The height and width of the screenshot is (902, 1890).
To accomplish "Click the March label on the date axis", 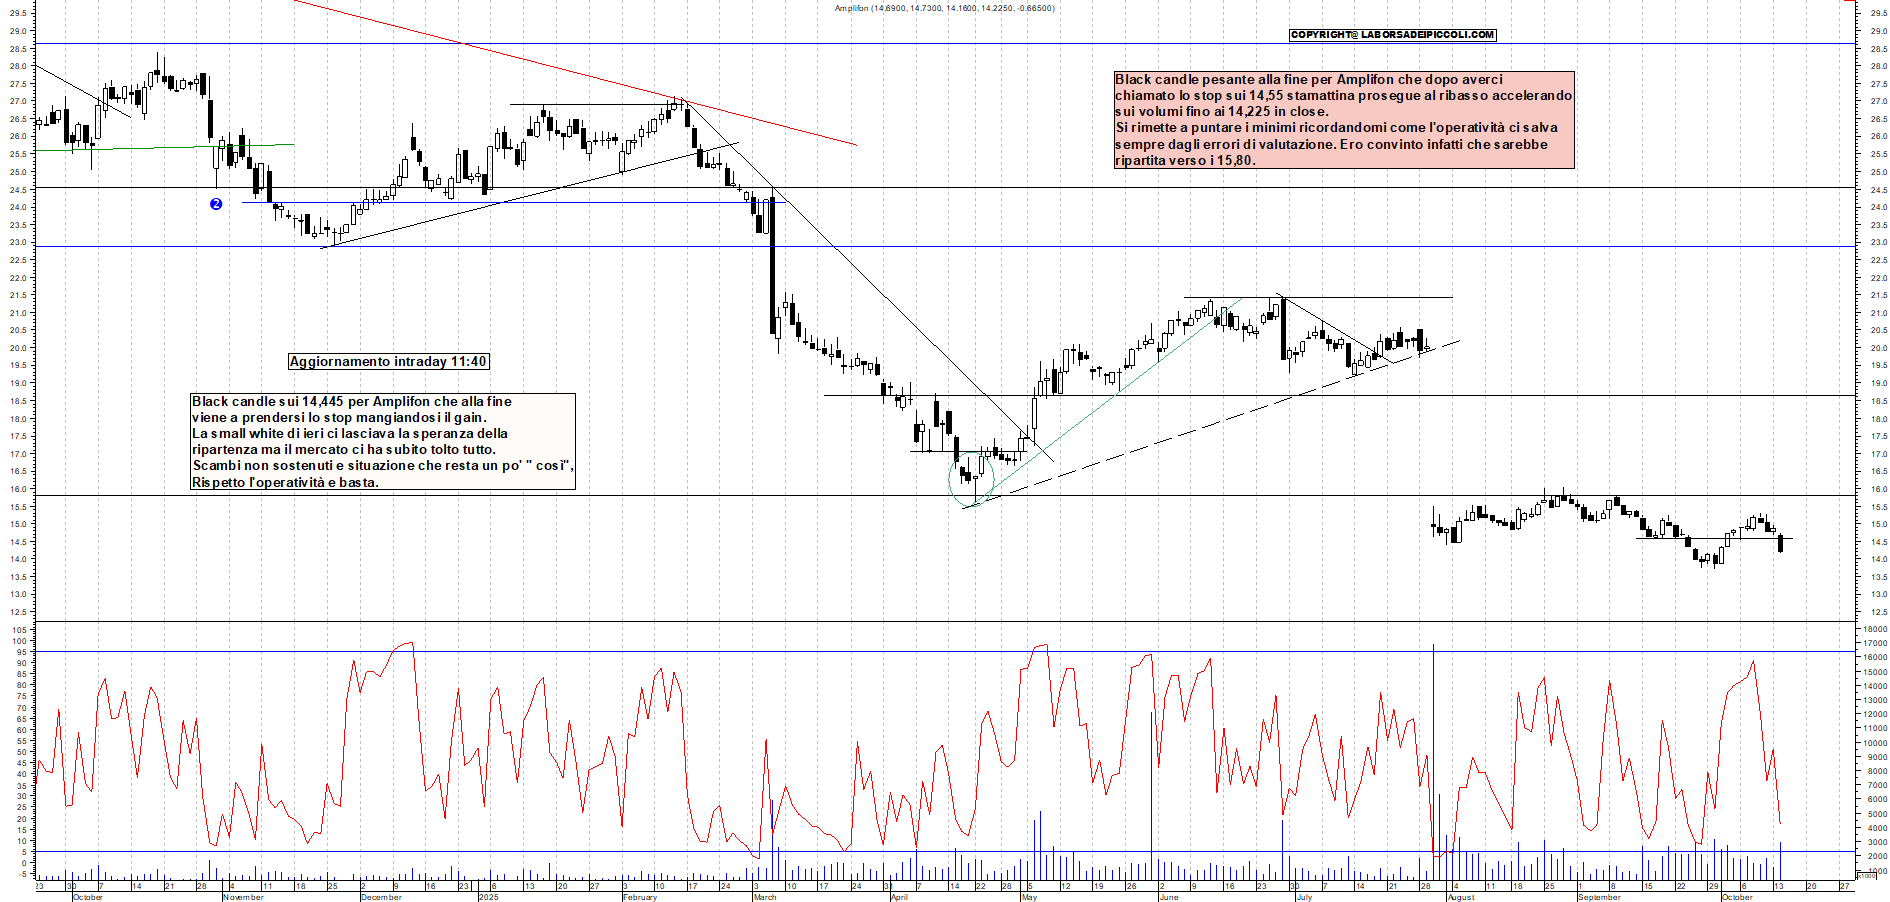I will tap(765, 897).
